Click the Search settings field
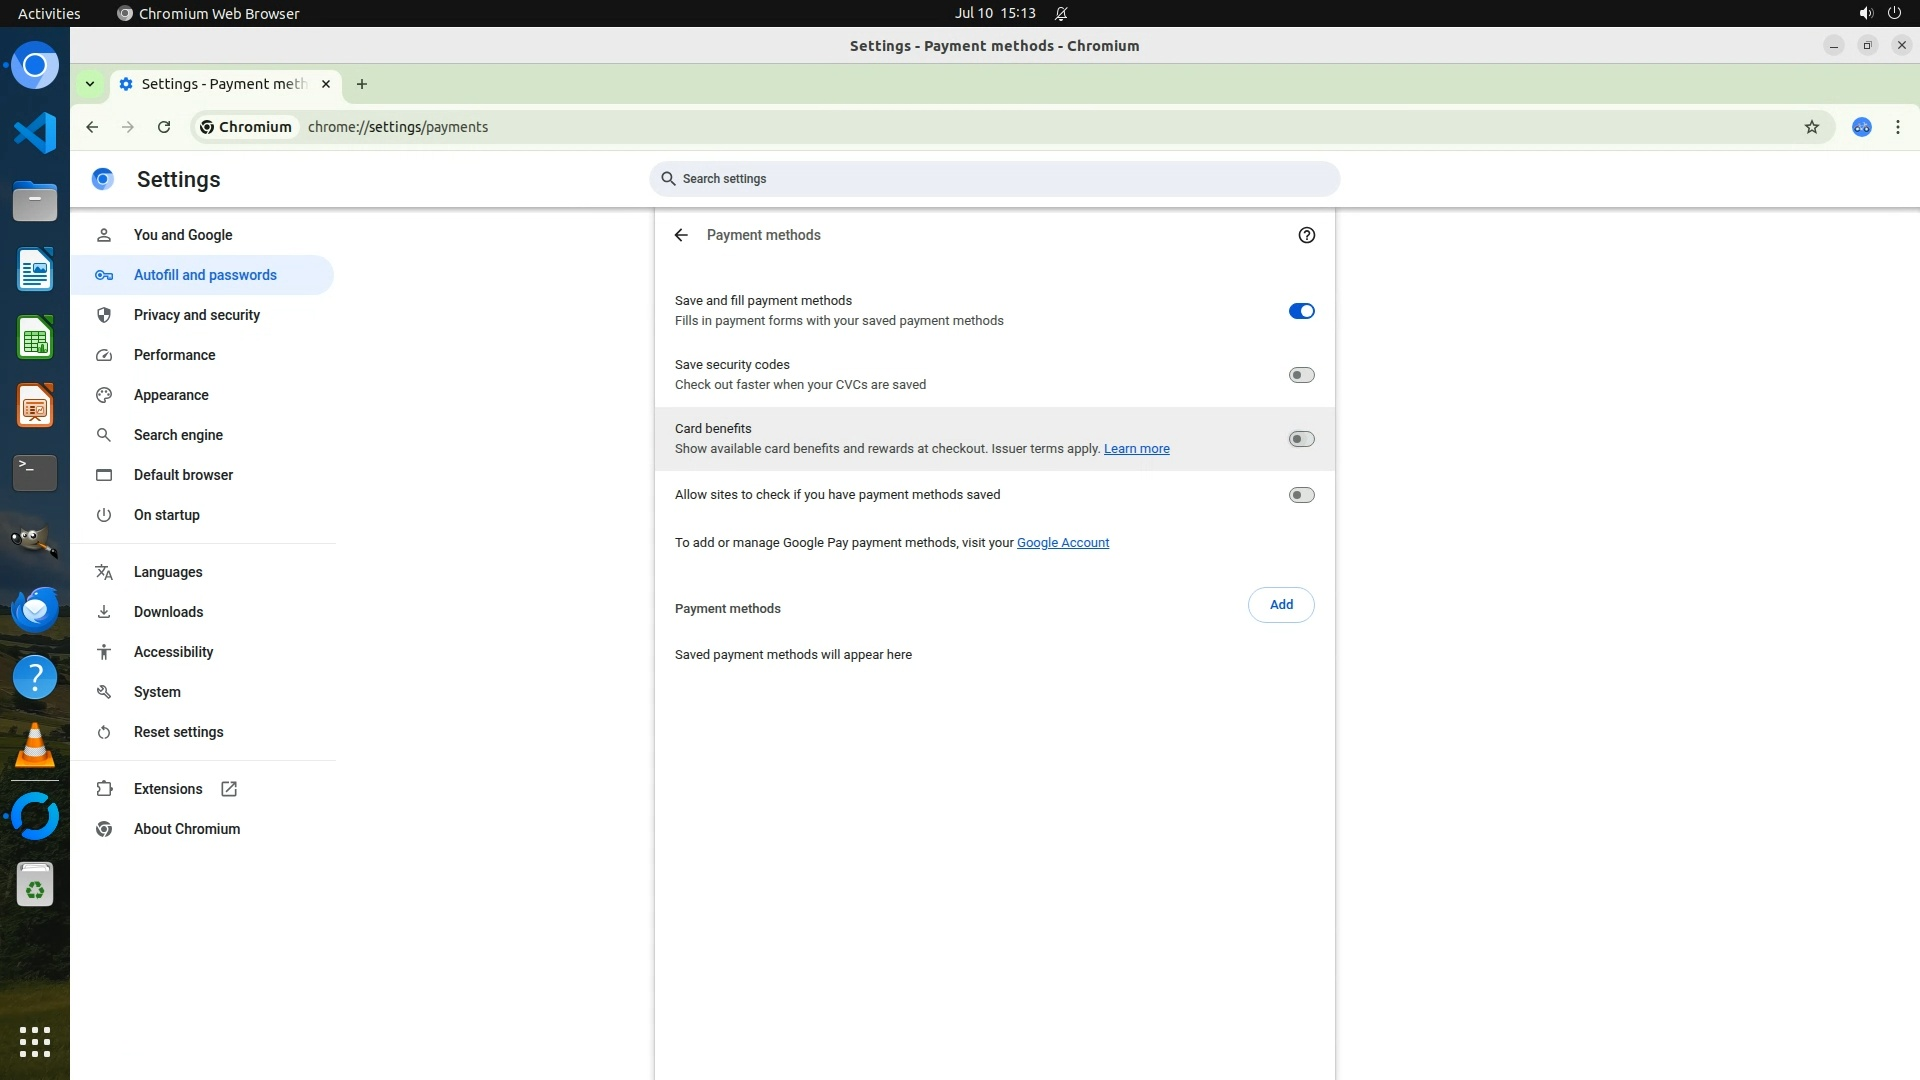This screenshot has width=1920, height=1080. click(994, 179)
